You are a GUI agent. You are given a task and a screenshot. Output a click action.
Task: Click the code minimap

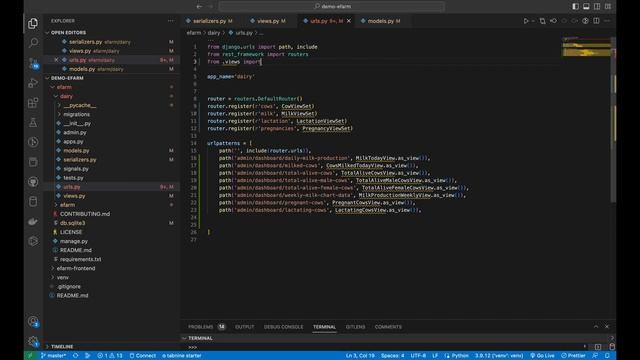(586, 47)
